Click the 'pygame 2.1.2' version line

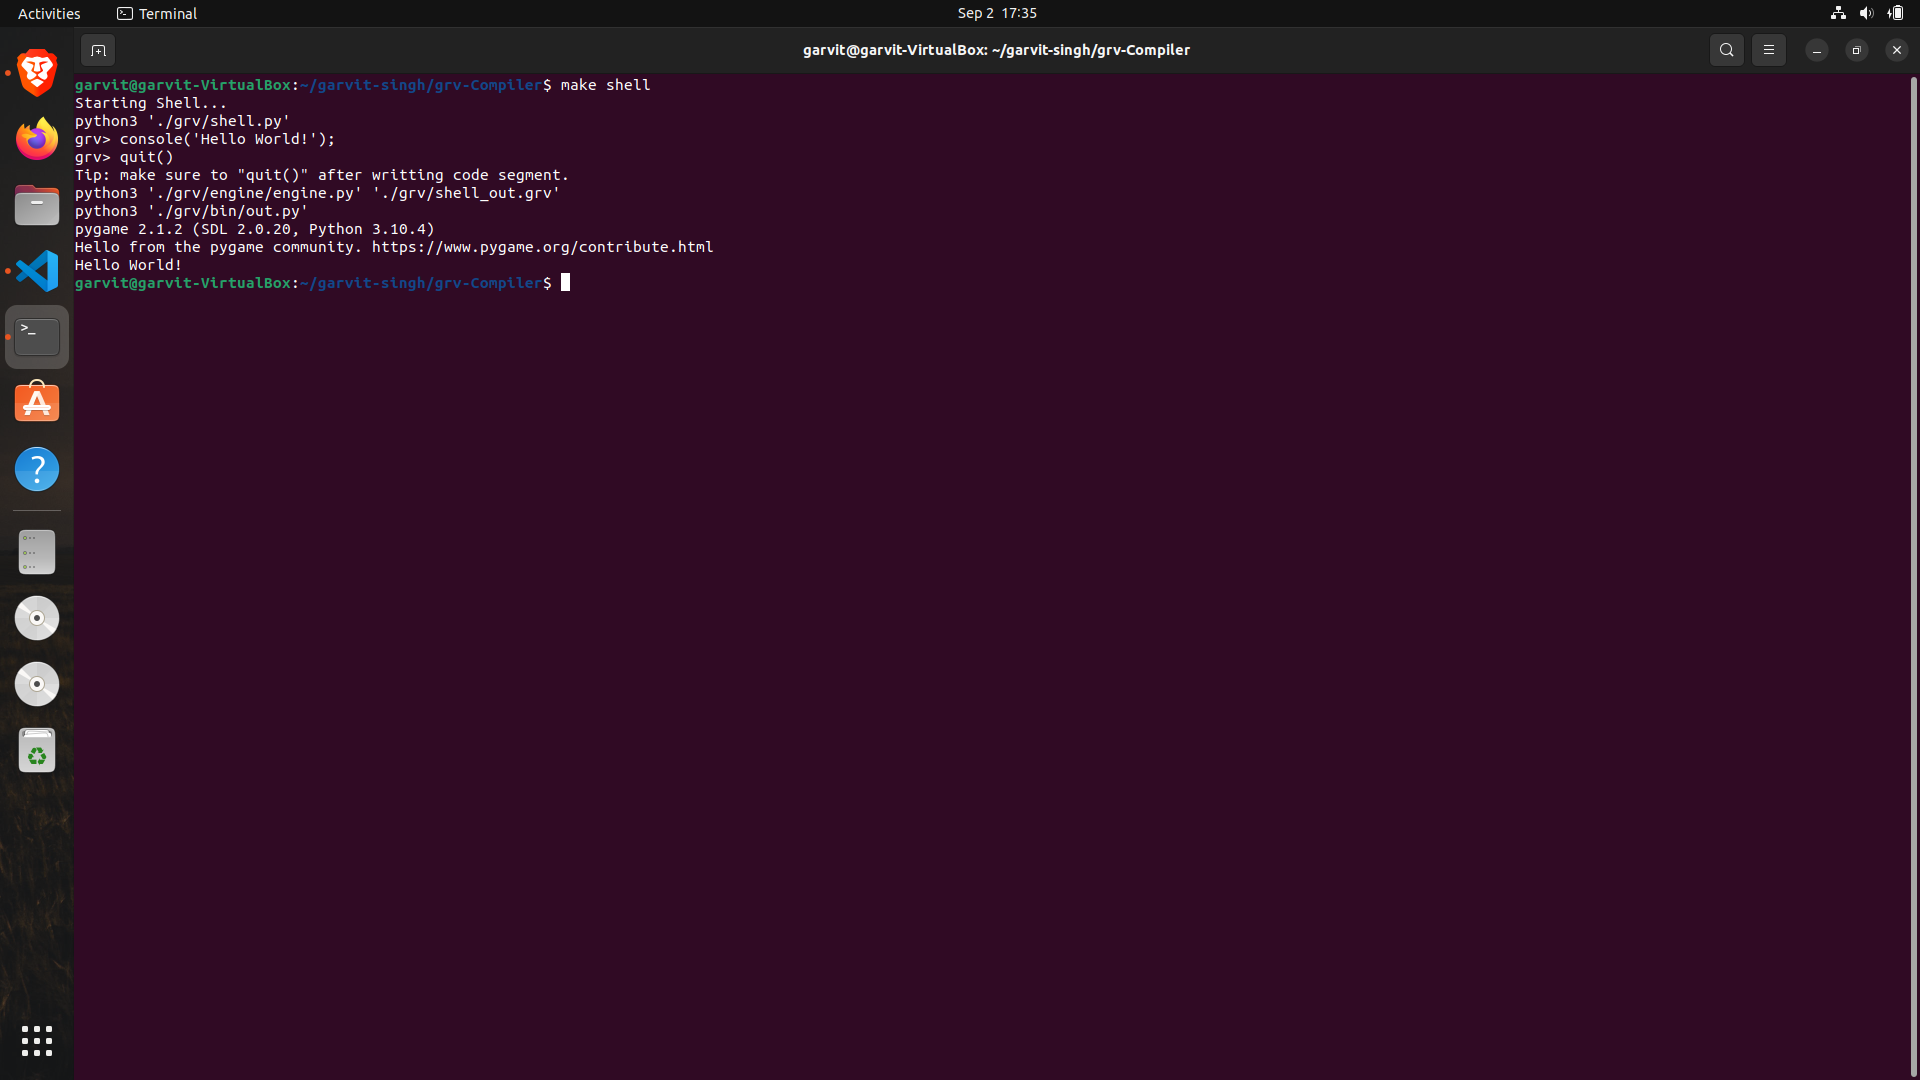(x=255, y=229)
